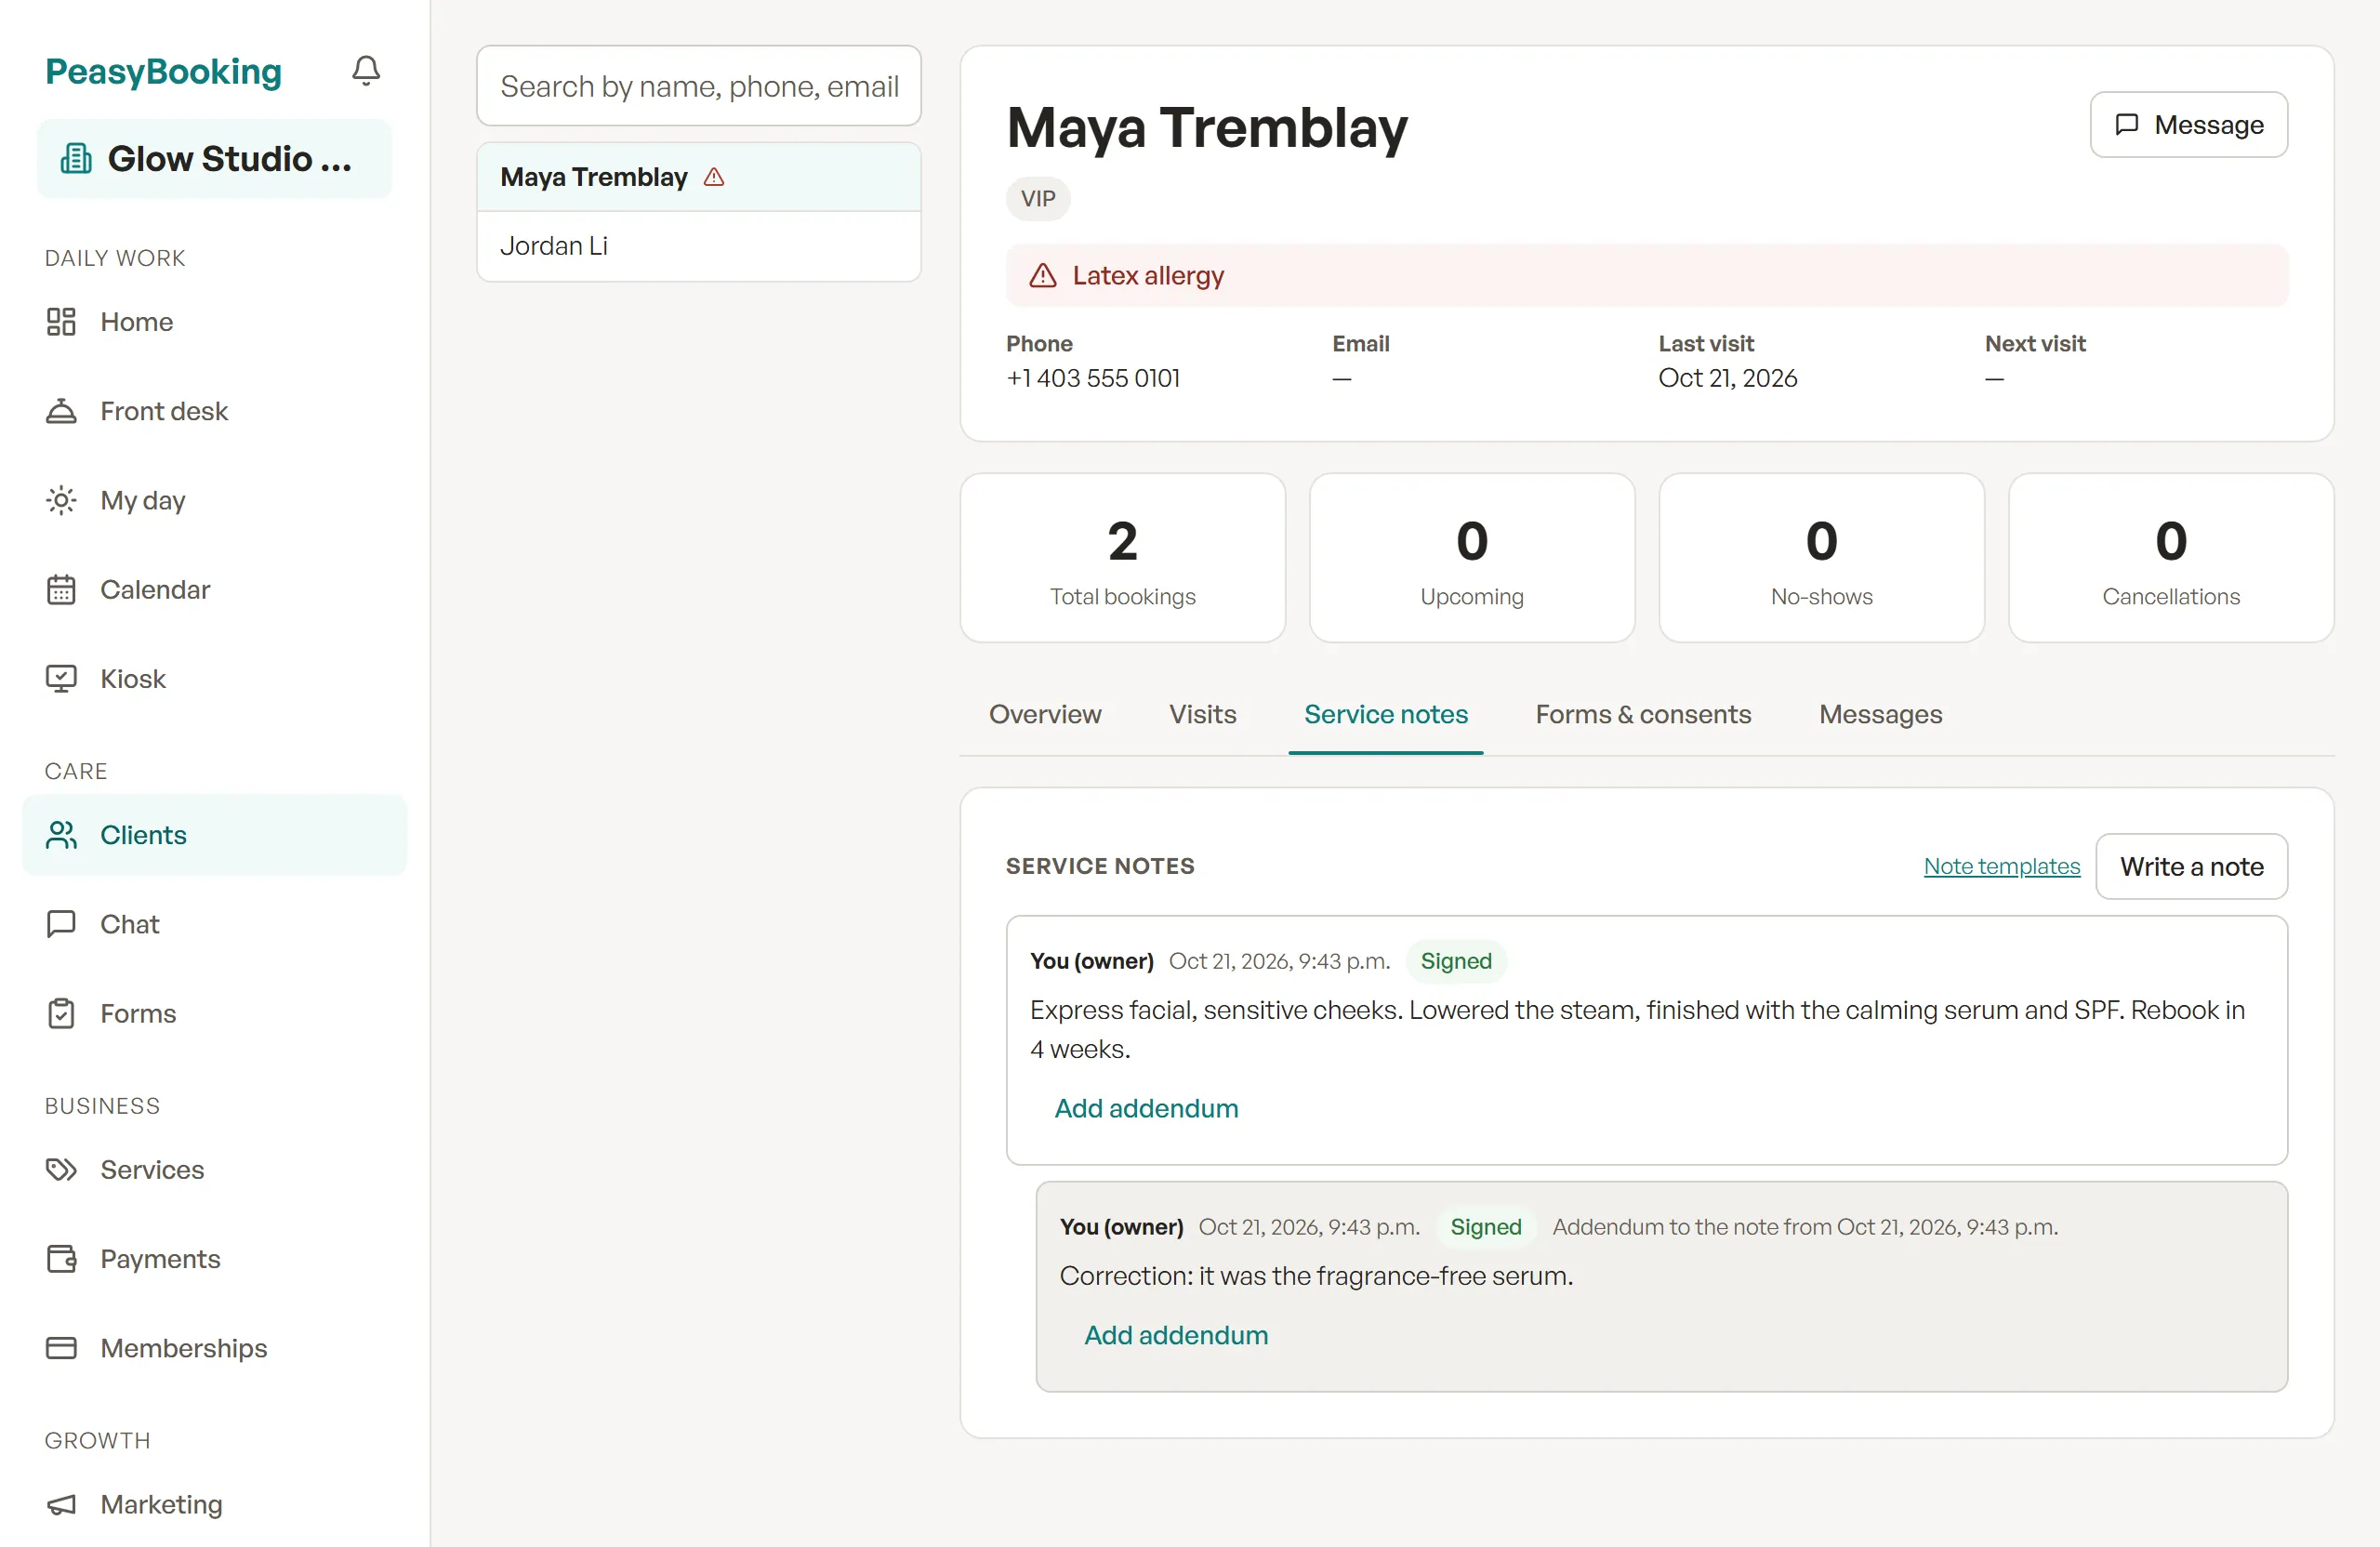
Task: Click Signed badge on the Express facial note
Action: (x=1456, y=961)
